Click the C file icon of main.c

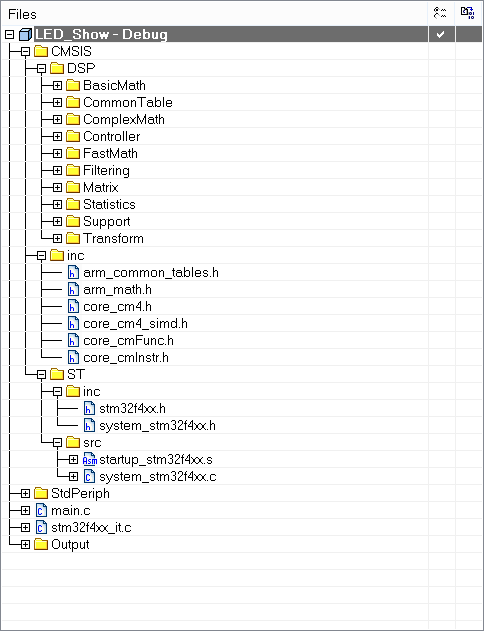41,510
